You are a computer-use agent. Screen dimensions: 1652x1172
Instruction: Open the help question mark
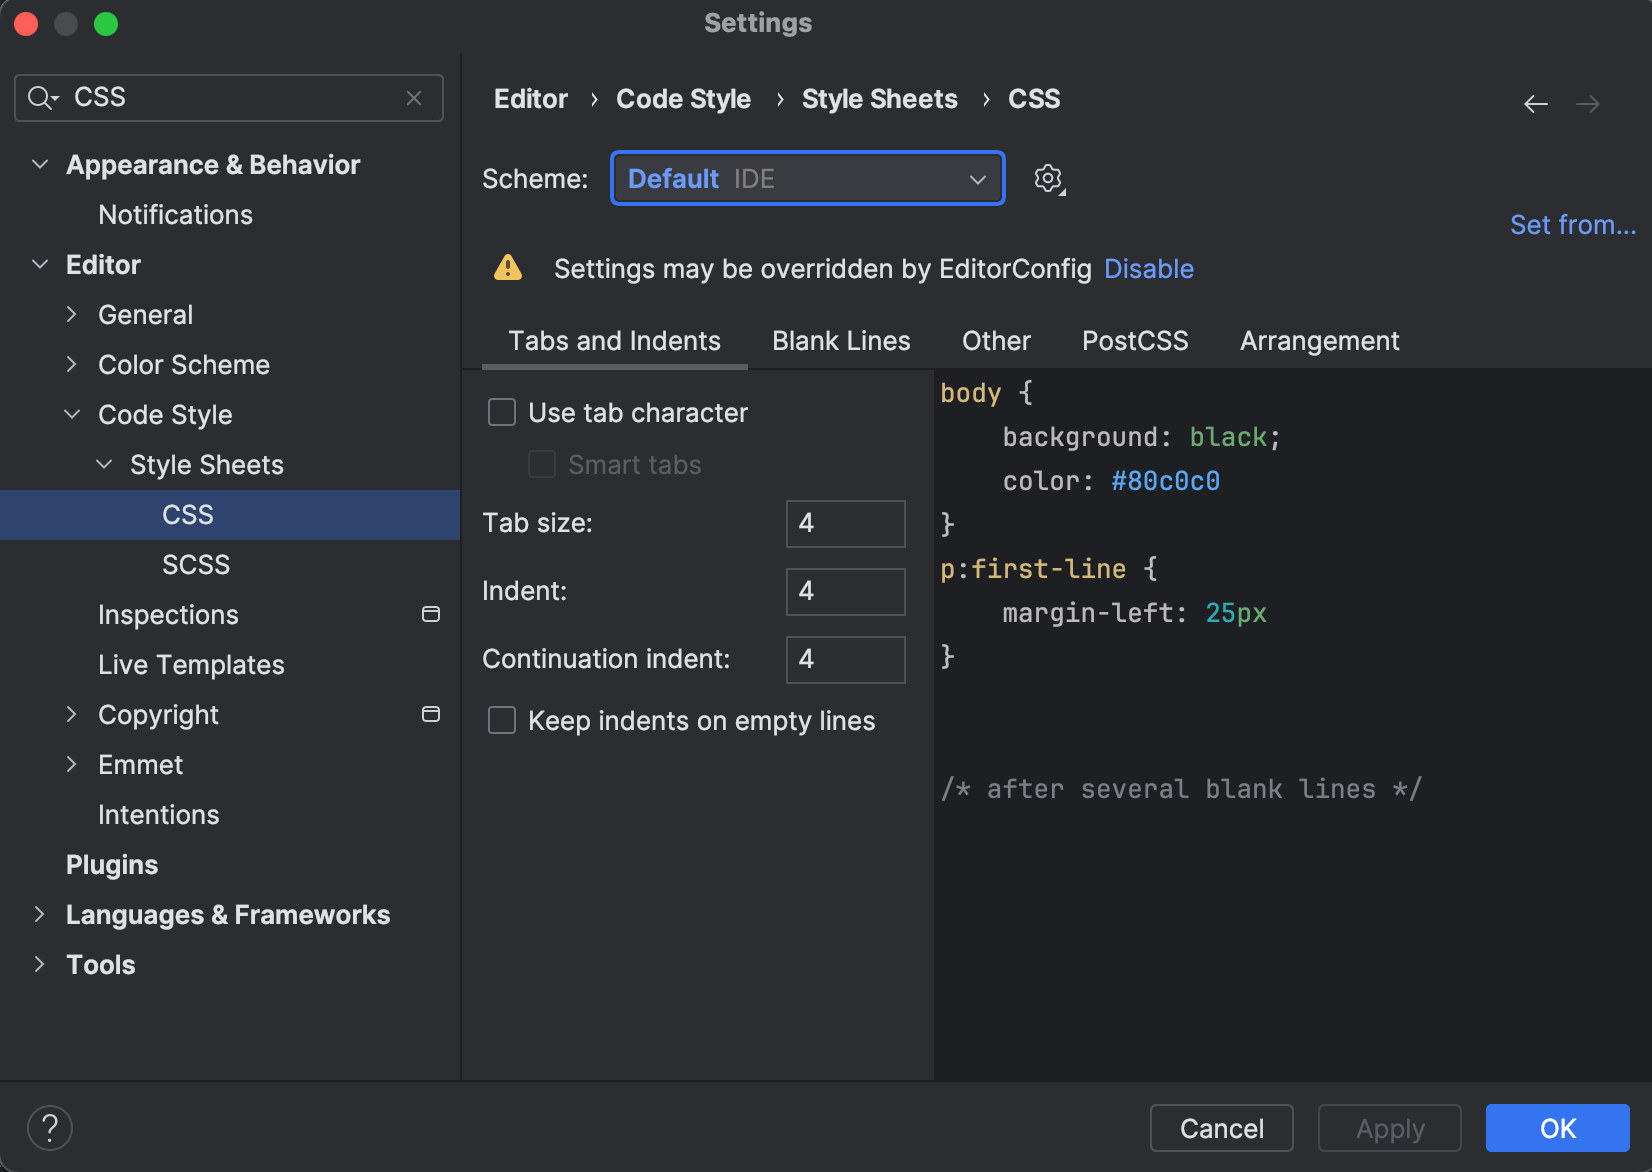tap(49, 1127)
